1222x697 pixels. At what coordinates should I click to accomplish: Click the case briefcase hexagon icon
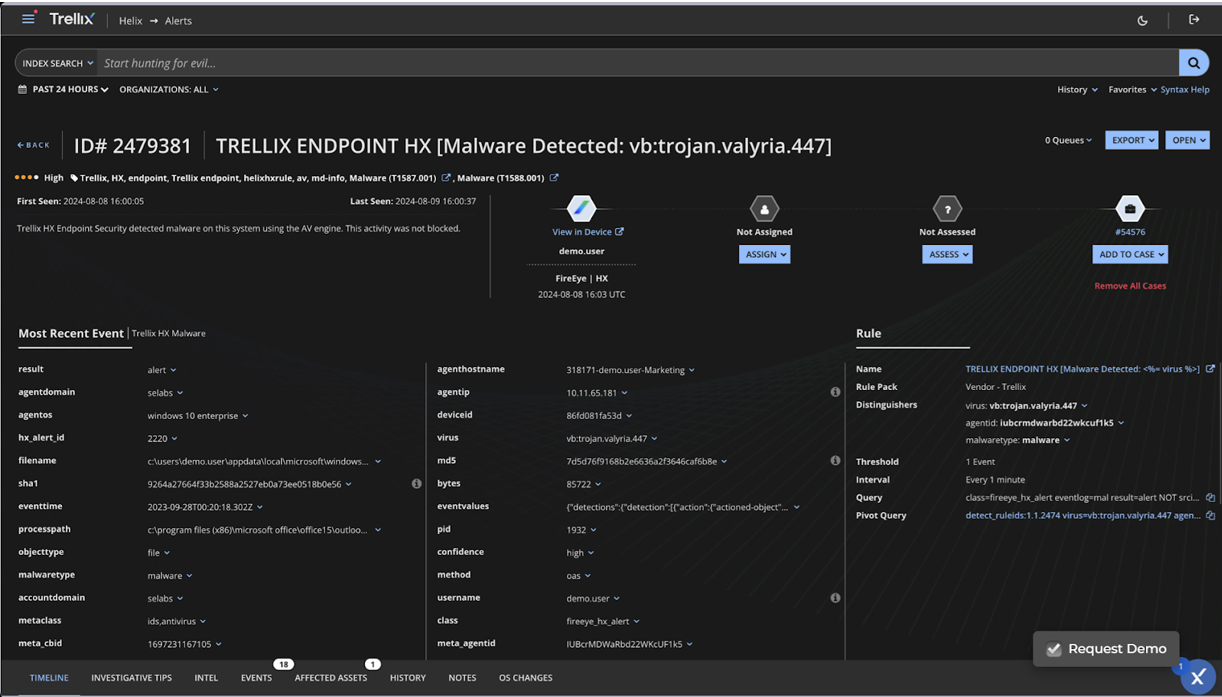click(x=1129, y=209)
